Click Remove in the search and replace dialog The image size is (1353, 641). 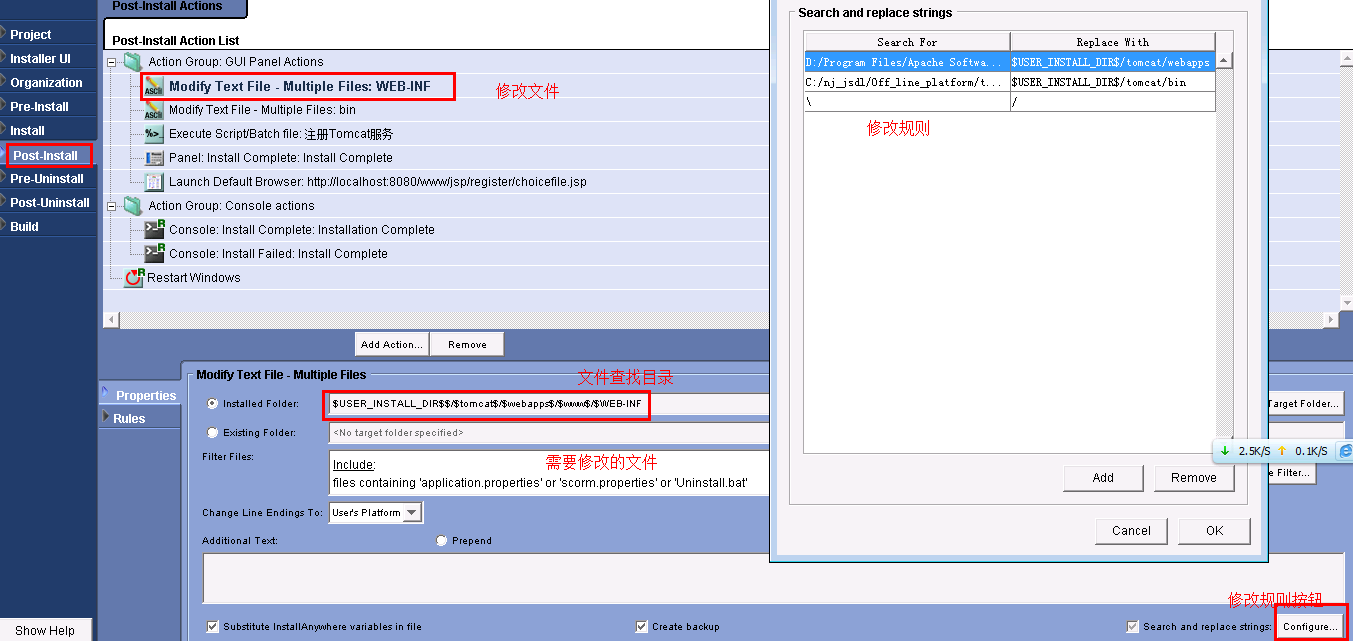point(1194,478)
